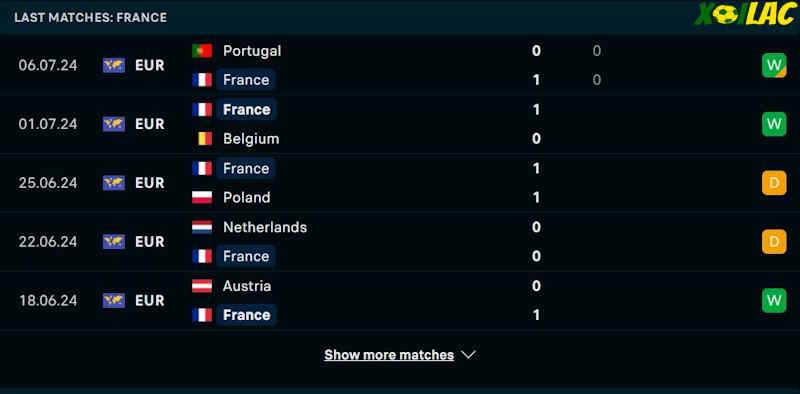This screenshot has width=800, height=394.
Task: Click D result badge for Netherlands match
Action: tap(774, 241)
